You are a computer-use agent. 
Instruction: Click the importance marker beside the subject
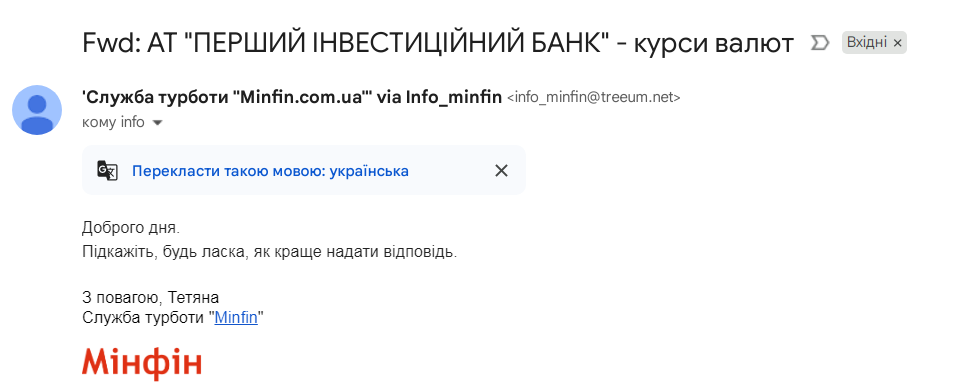(819, 43)
